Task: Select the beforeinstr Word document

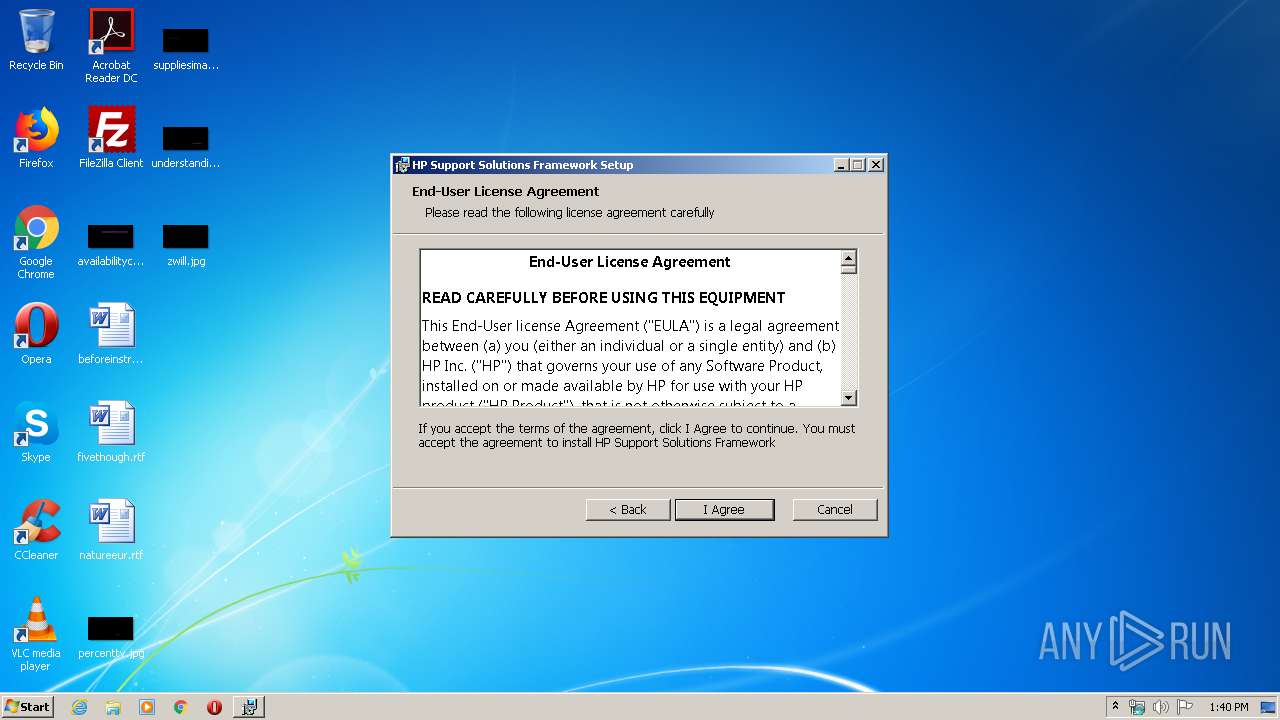Action: [111, 334]
